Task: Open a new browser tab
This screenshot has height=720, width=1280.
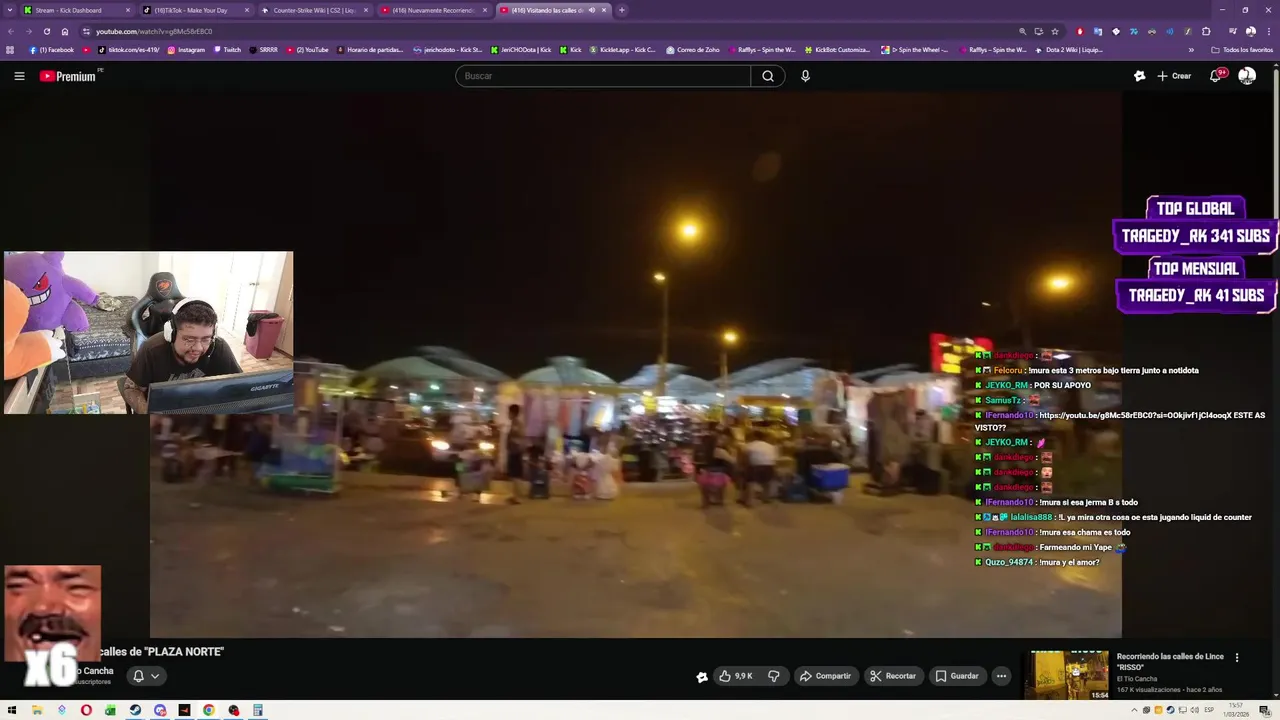Action: pyautogui.click(x=622, y=10)
